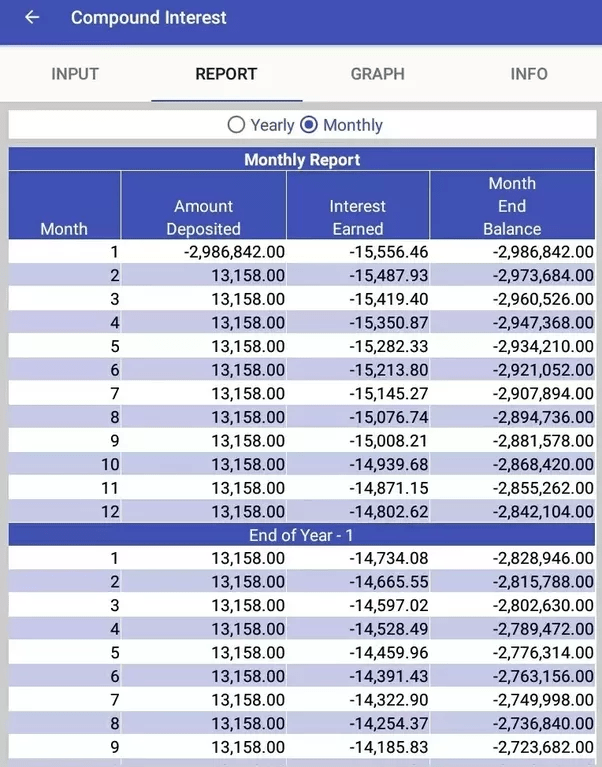Click the REPORT tab

click(226, 74)
